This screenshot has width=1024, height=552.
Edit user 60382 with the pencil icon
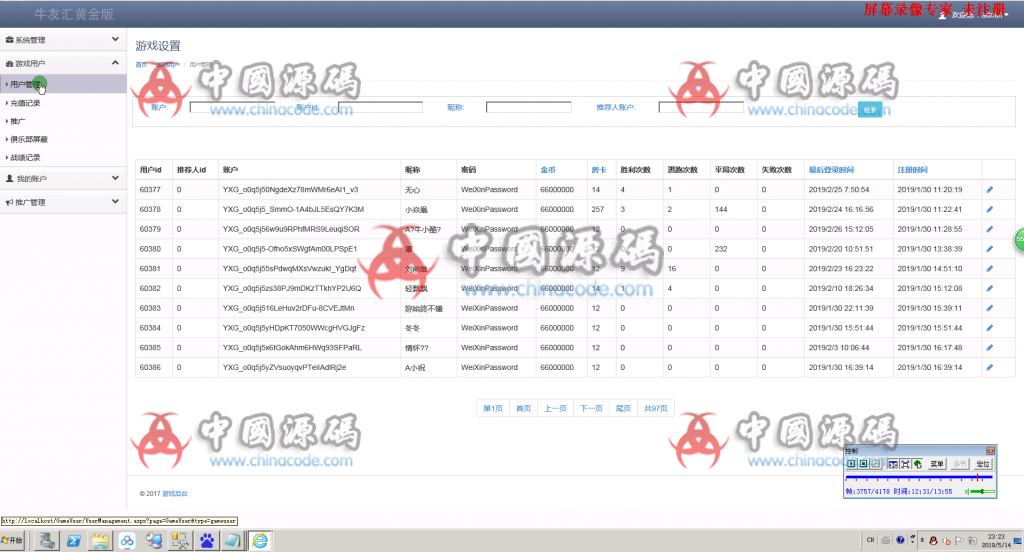(x=989, y=288)
